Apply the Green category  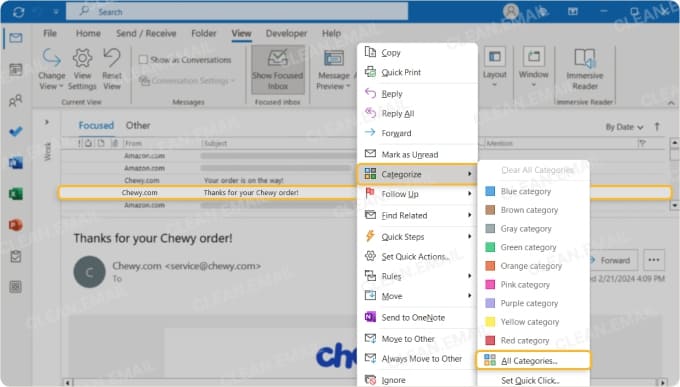click(x=534, y=247)
